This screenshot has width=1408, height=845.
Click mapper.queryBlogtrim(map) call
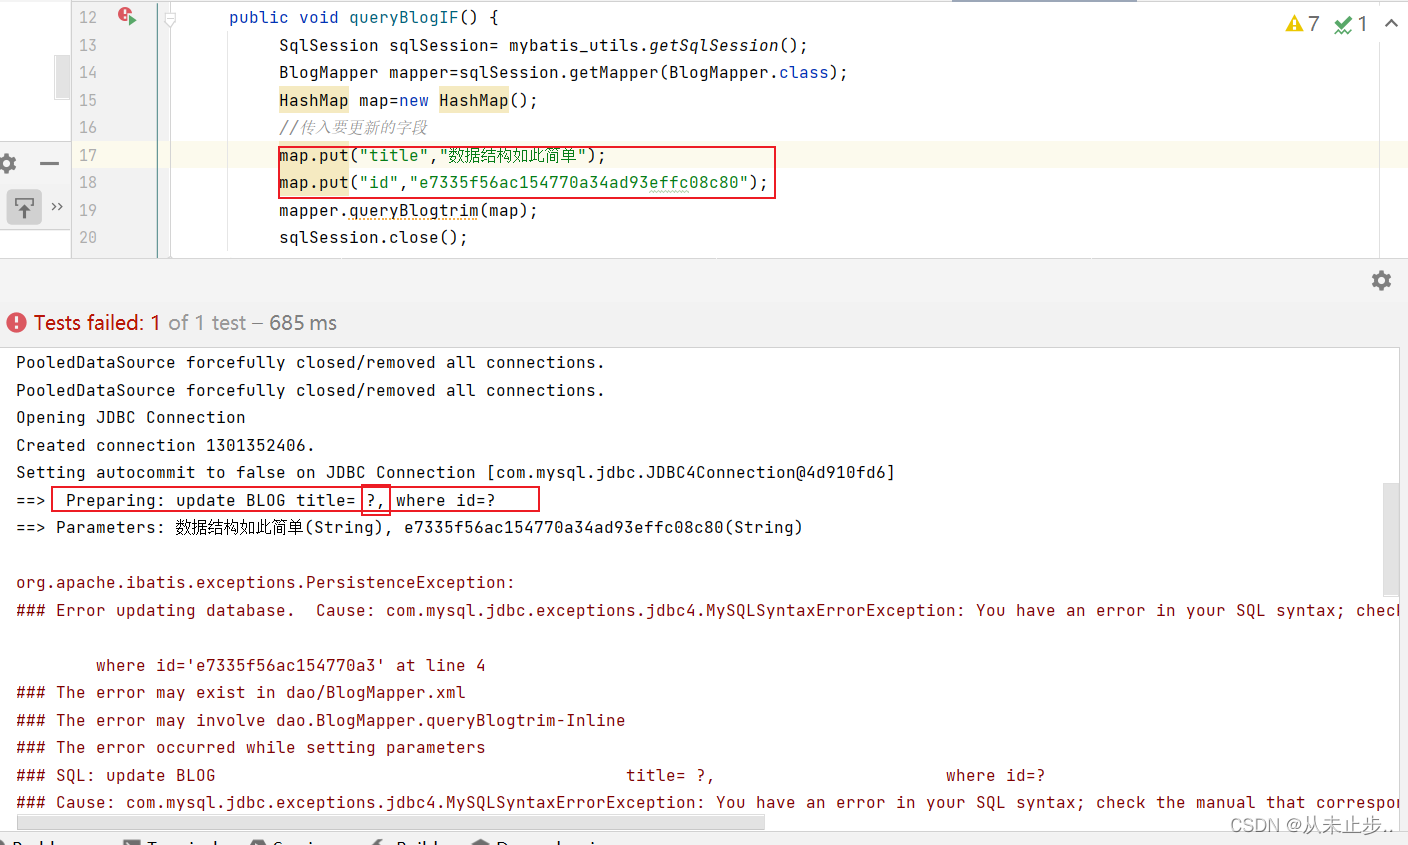(408, 210)
